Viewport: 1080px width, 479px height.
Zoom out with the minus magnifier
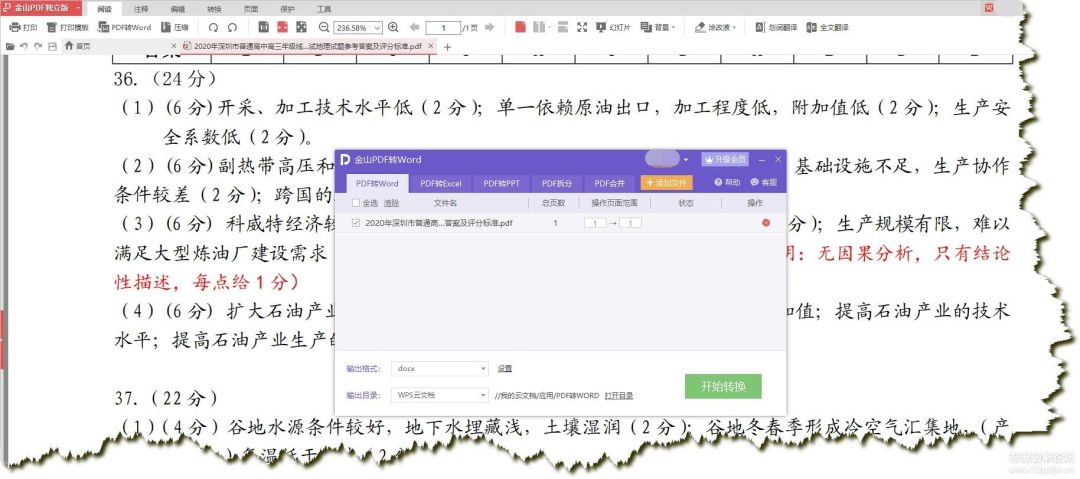tap(324, 28)
